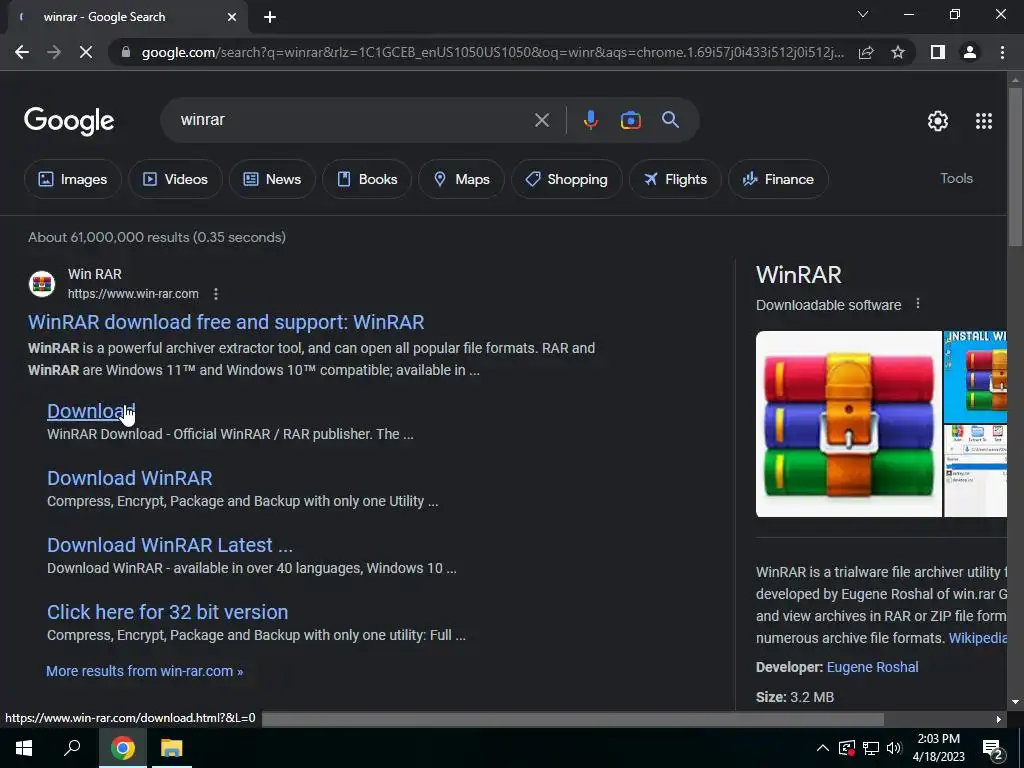Switch to Images results
This screenshot has width=1024, height=768.
[72, 179]
